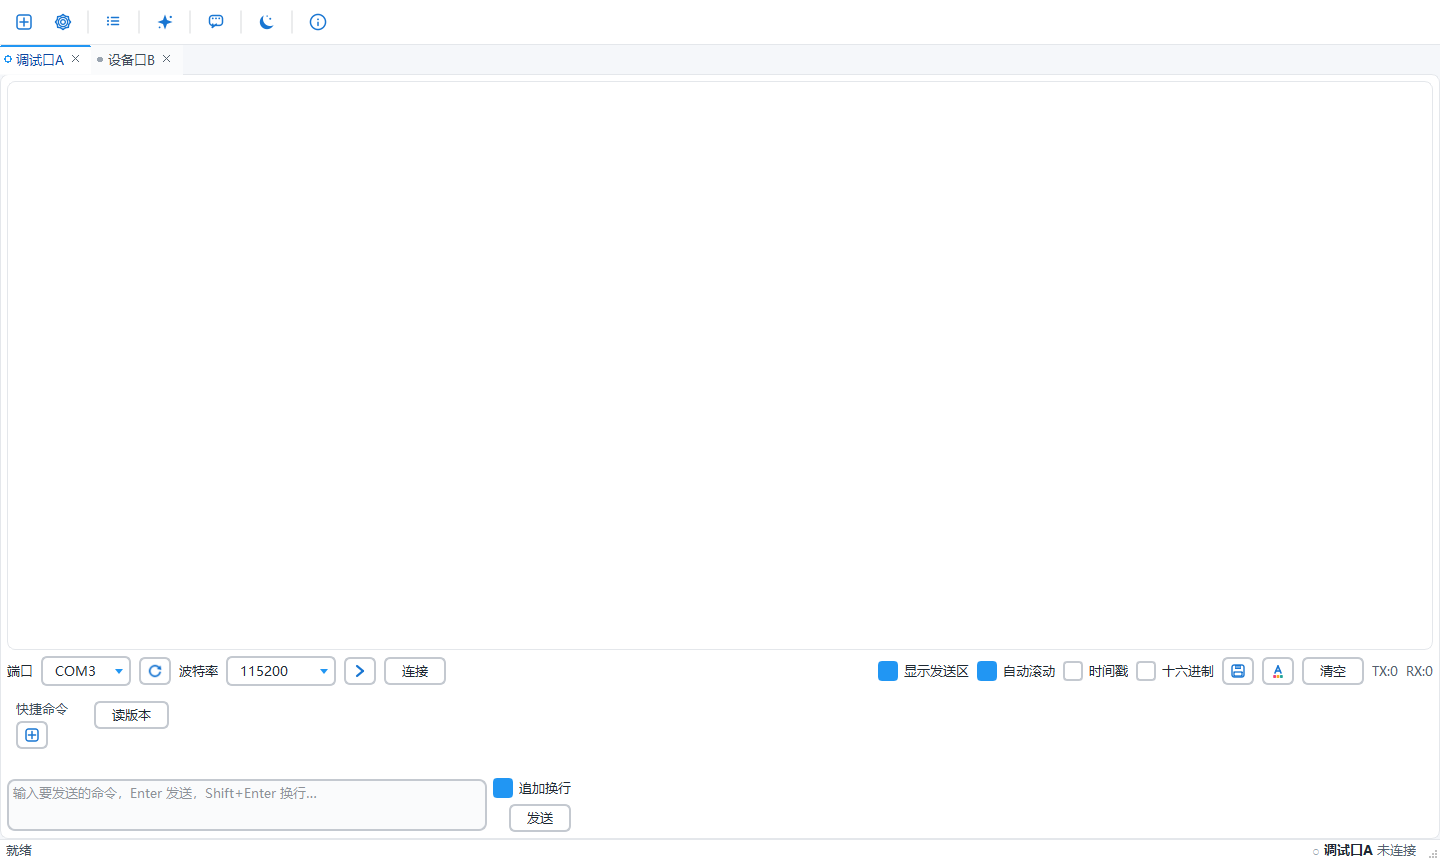
Task: Switch to the 设备口B tab
Action: point(131,60)
